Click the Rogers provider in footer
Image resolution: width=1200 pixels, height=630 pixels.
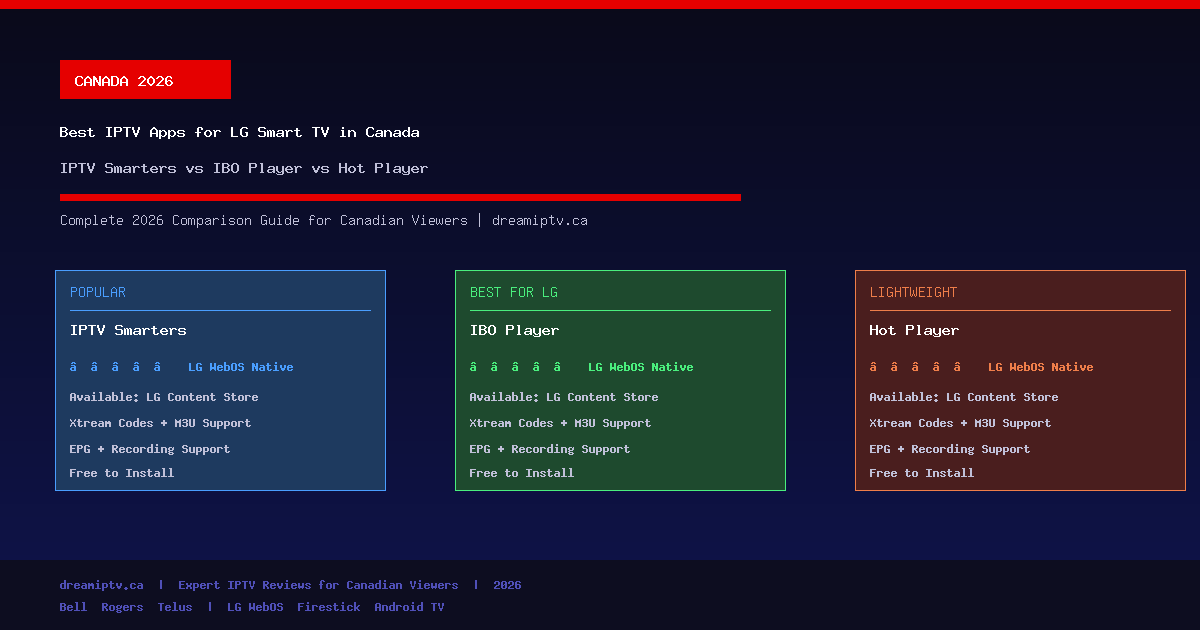[x=122, y=607]
